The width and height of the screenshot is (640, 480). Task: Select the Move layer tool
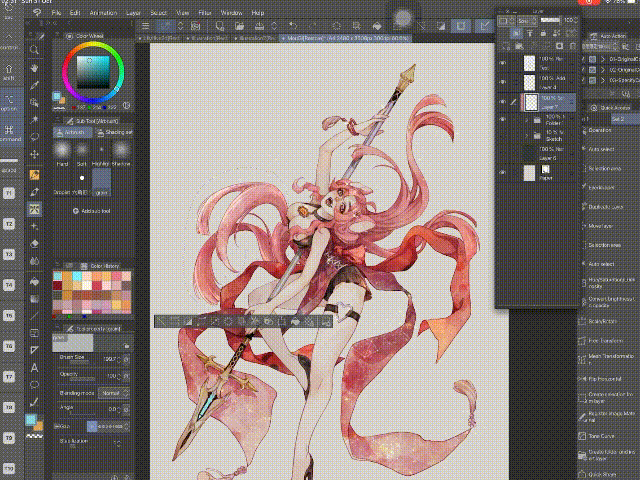point(34,154)
